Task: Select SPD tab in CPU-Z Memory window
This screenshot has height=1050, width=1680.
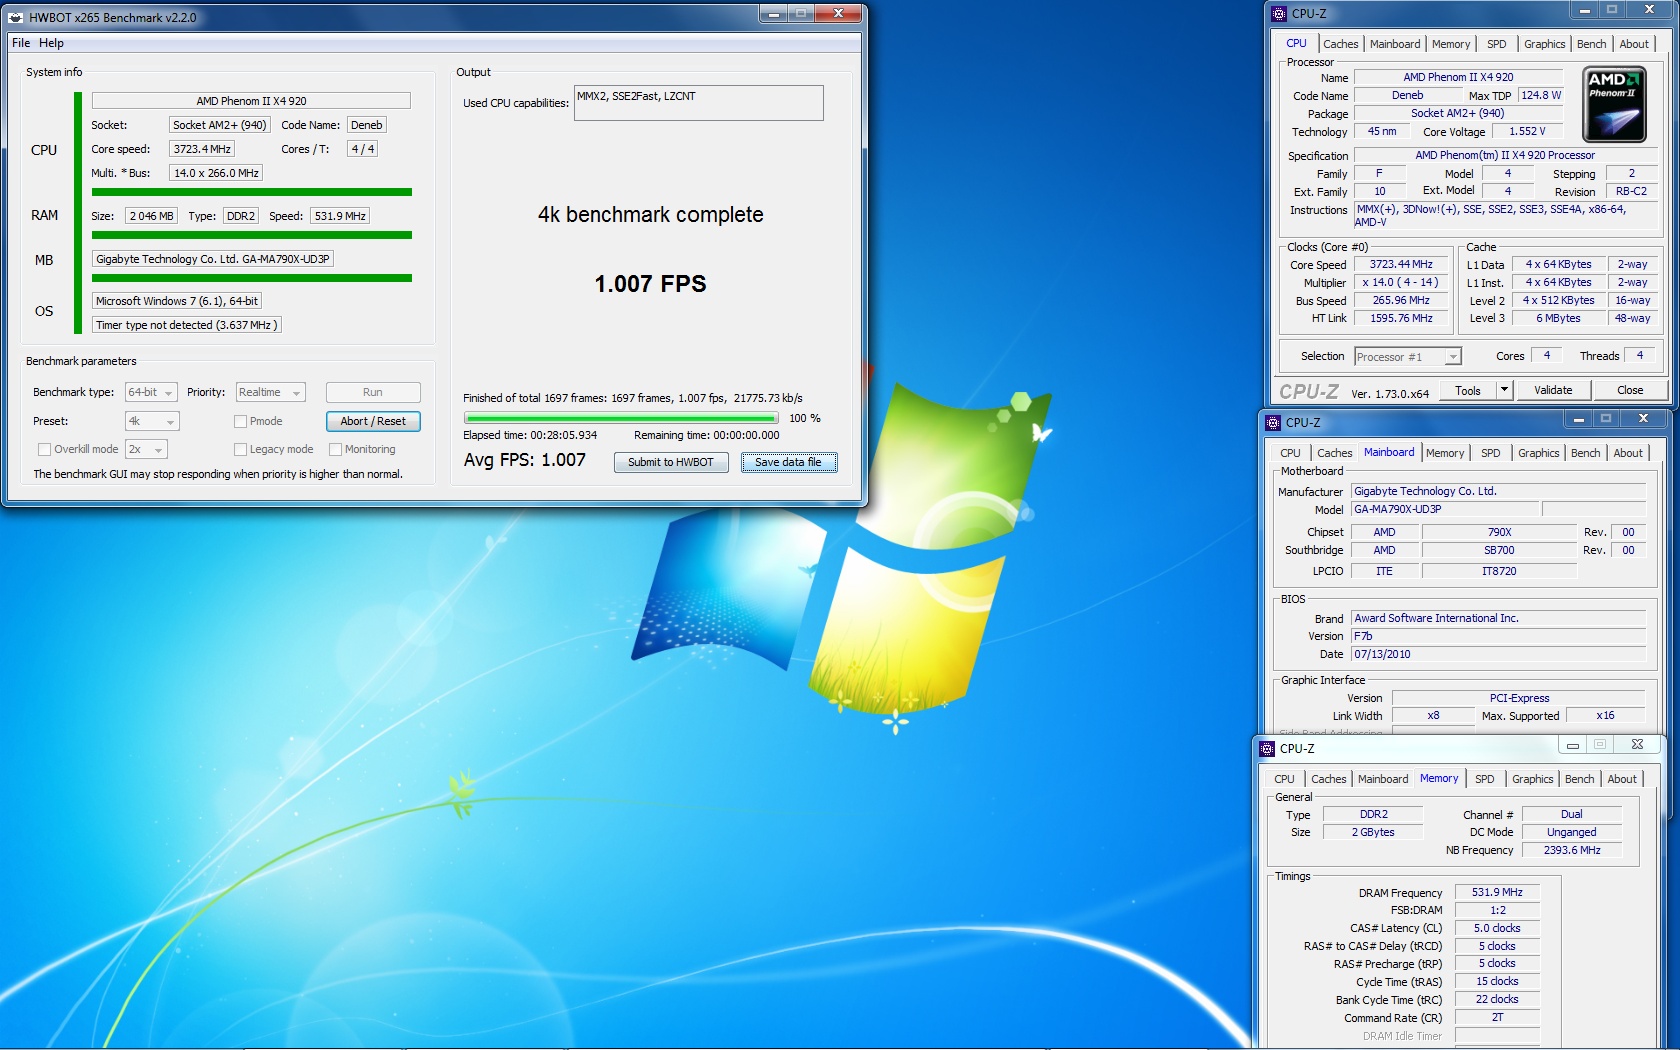Action: click(x=1484, y=779)
